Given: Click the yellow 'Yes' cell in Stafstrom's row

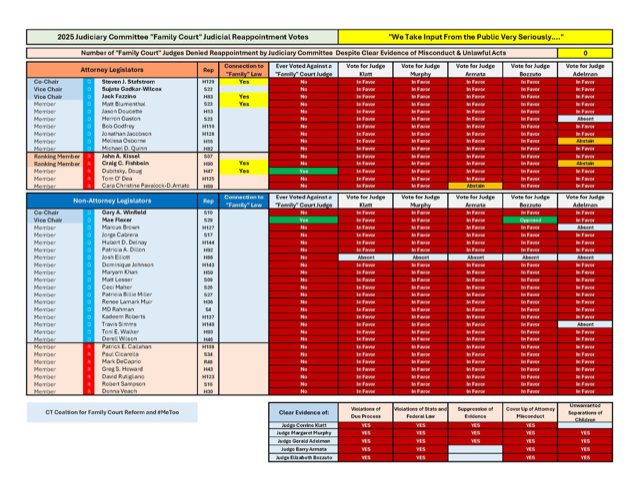Looking at the screenshot, I should 244,82.
